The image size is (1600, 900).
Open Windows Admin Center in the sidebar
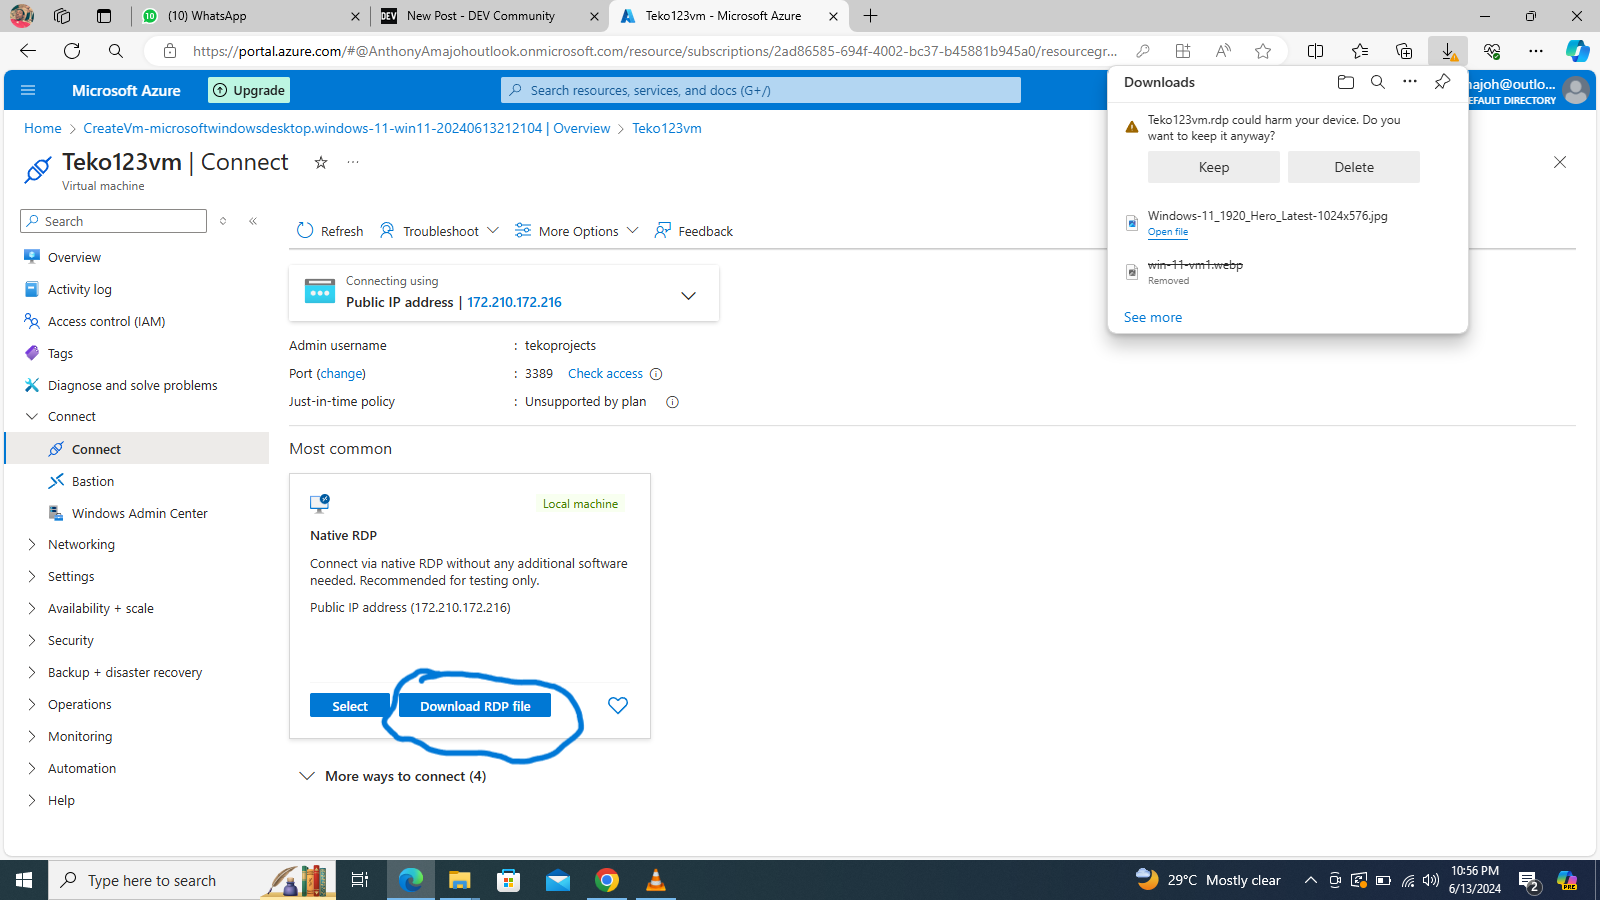click(140, 513)
